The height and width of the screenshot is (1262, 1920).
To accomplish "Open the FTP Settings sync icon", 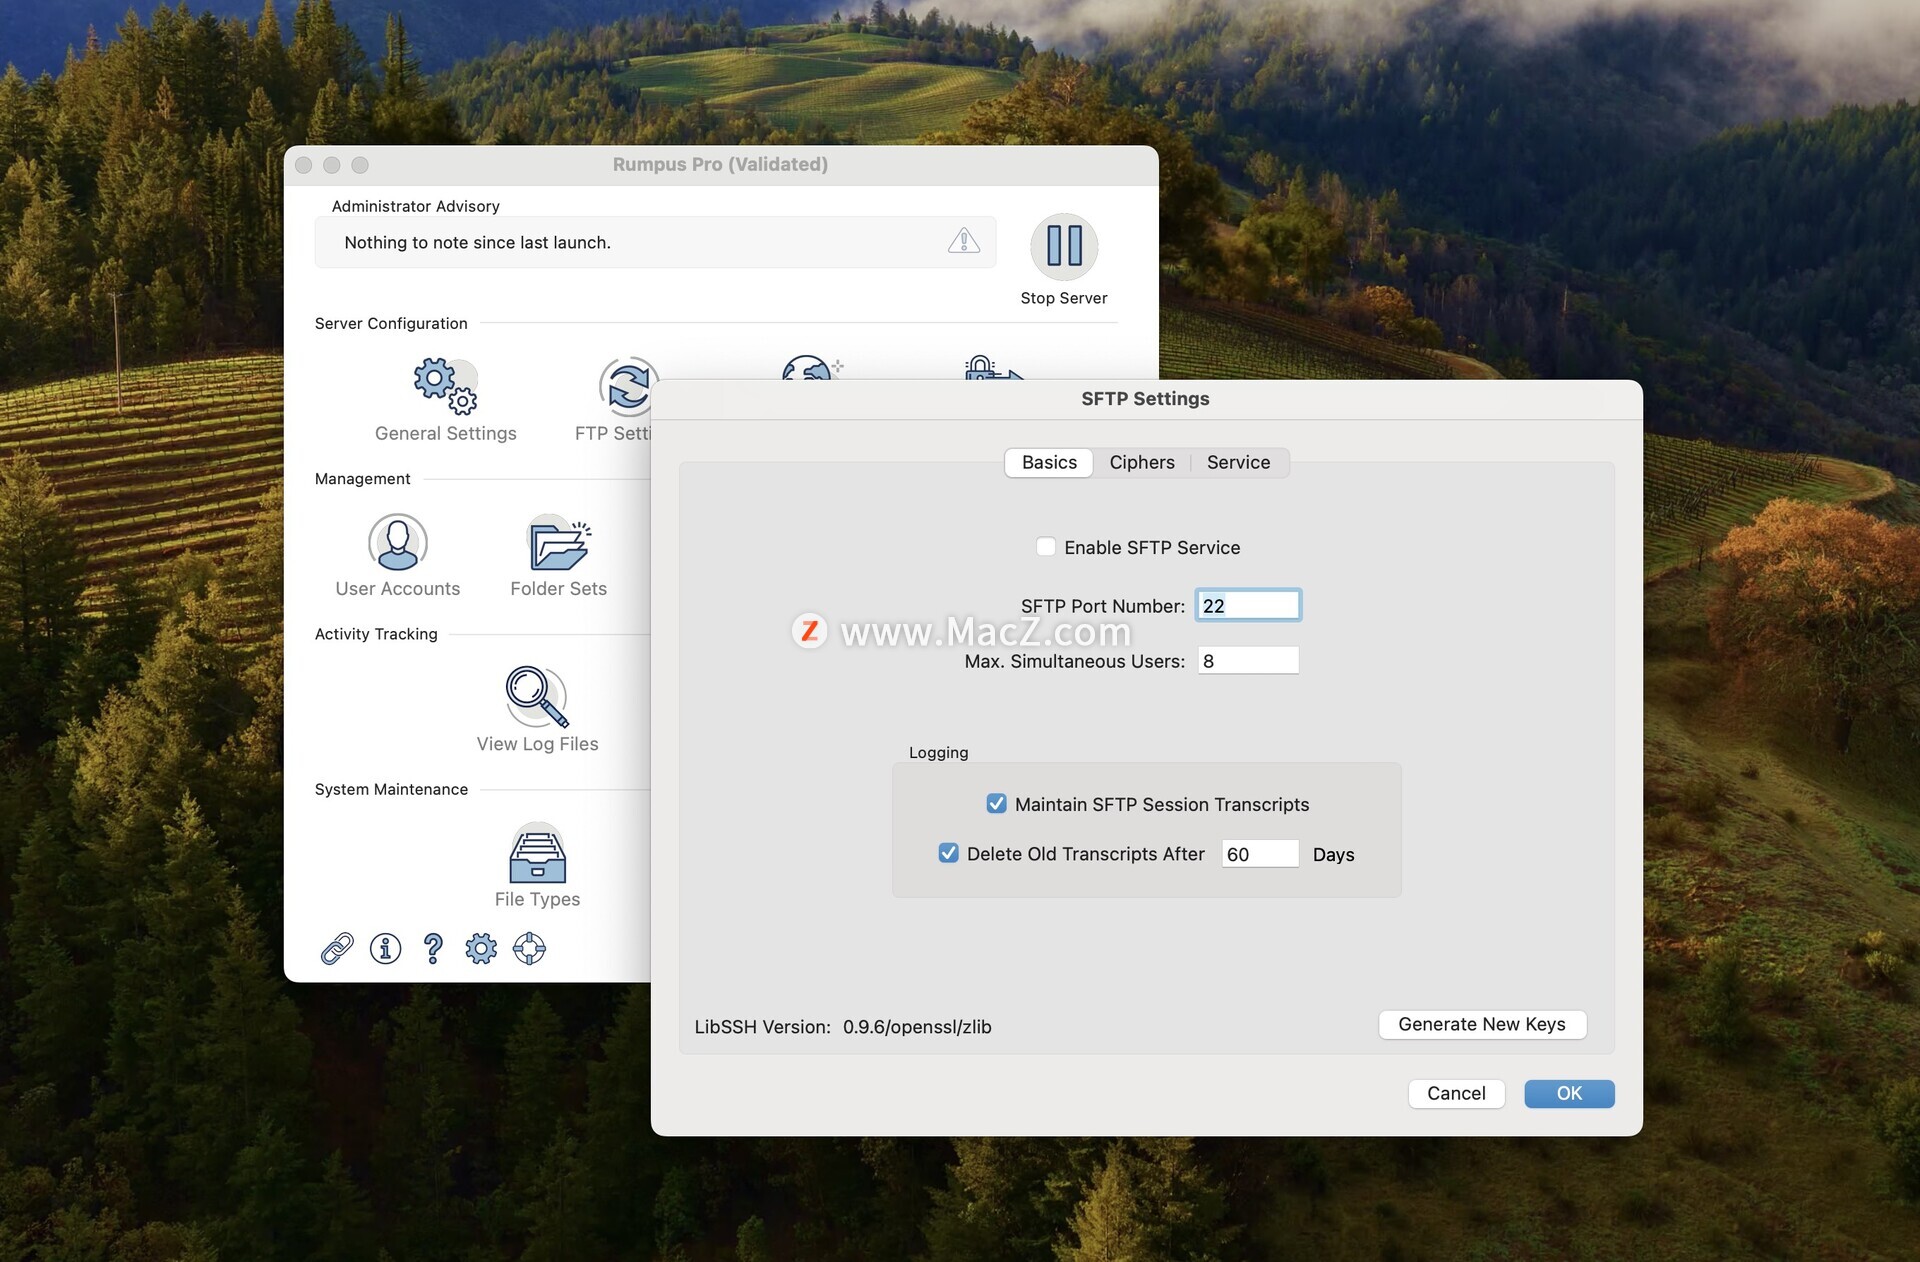I will (626, 386).
